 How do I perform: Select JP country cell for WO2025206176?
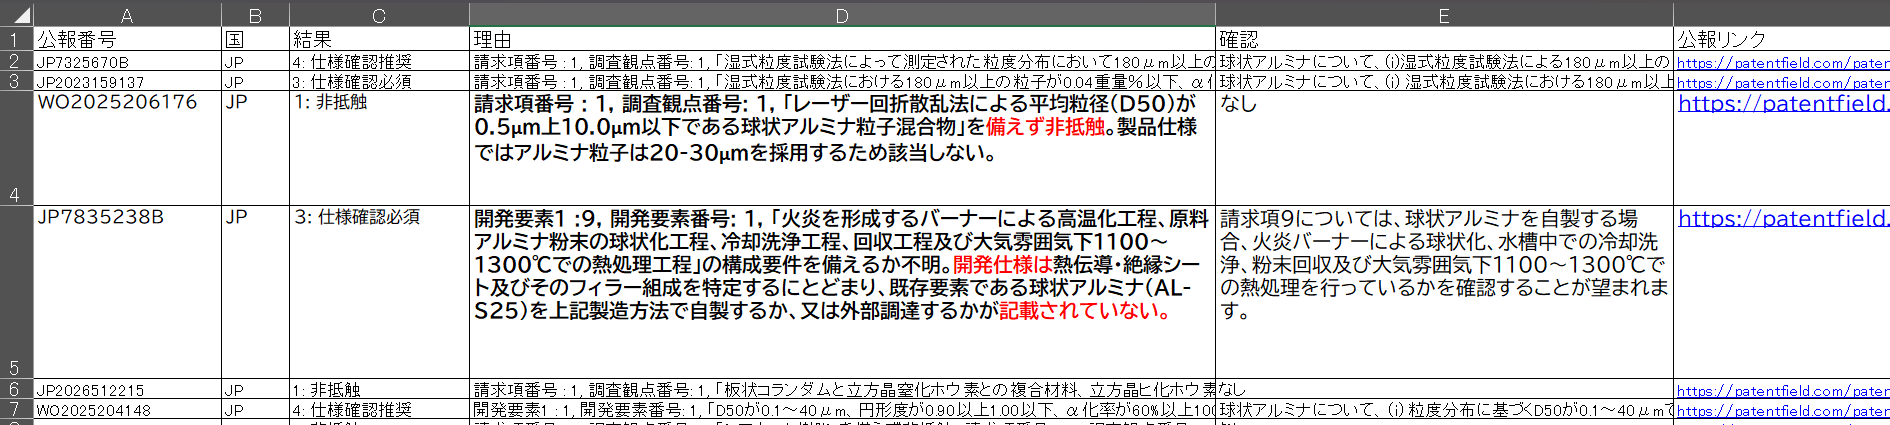[x=255, y=148]
